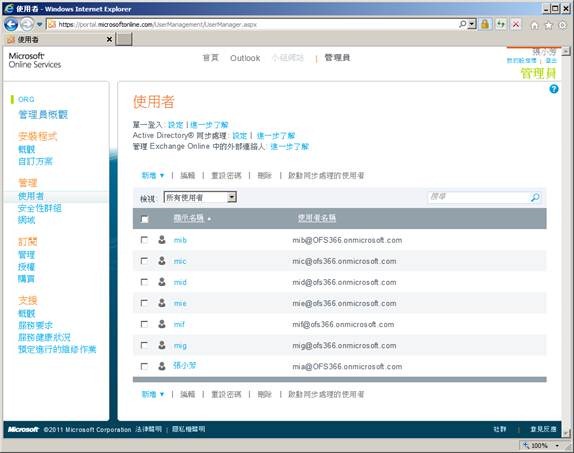Screen dimensions: 574x453
Task: Check the box for user mif
Action: [145, 324]
